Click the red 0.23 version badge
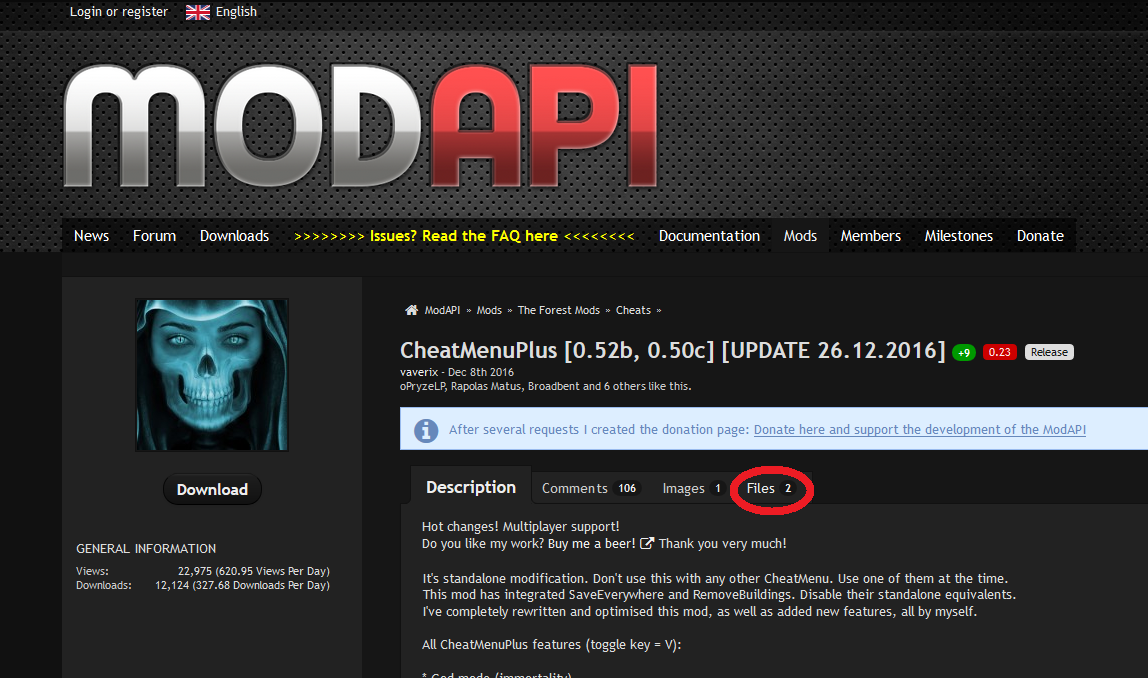 [999, 352]
